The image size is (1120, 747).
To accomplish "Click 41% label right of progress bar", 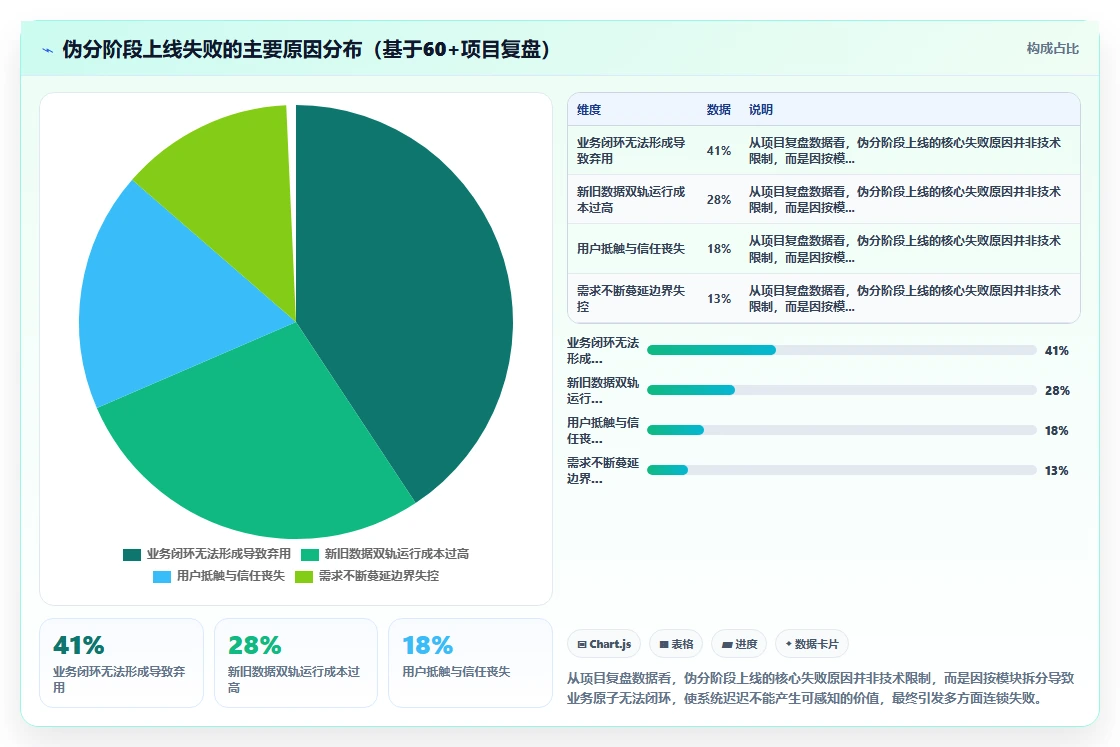I will [1056, 351].
